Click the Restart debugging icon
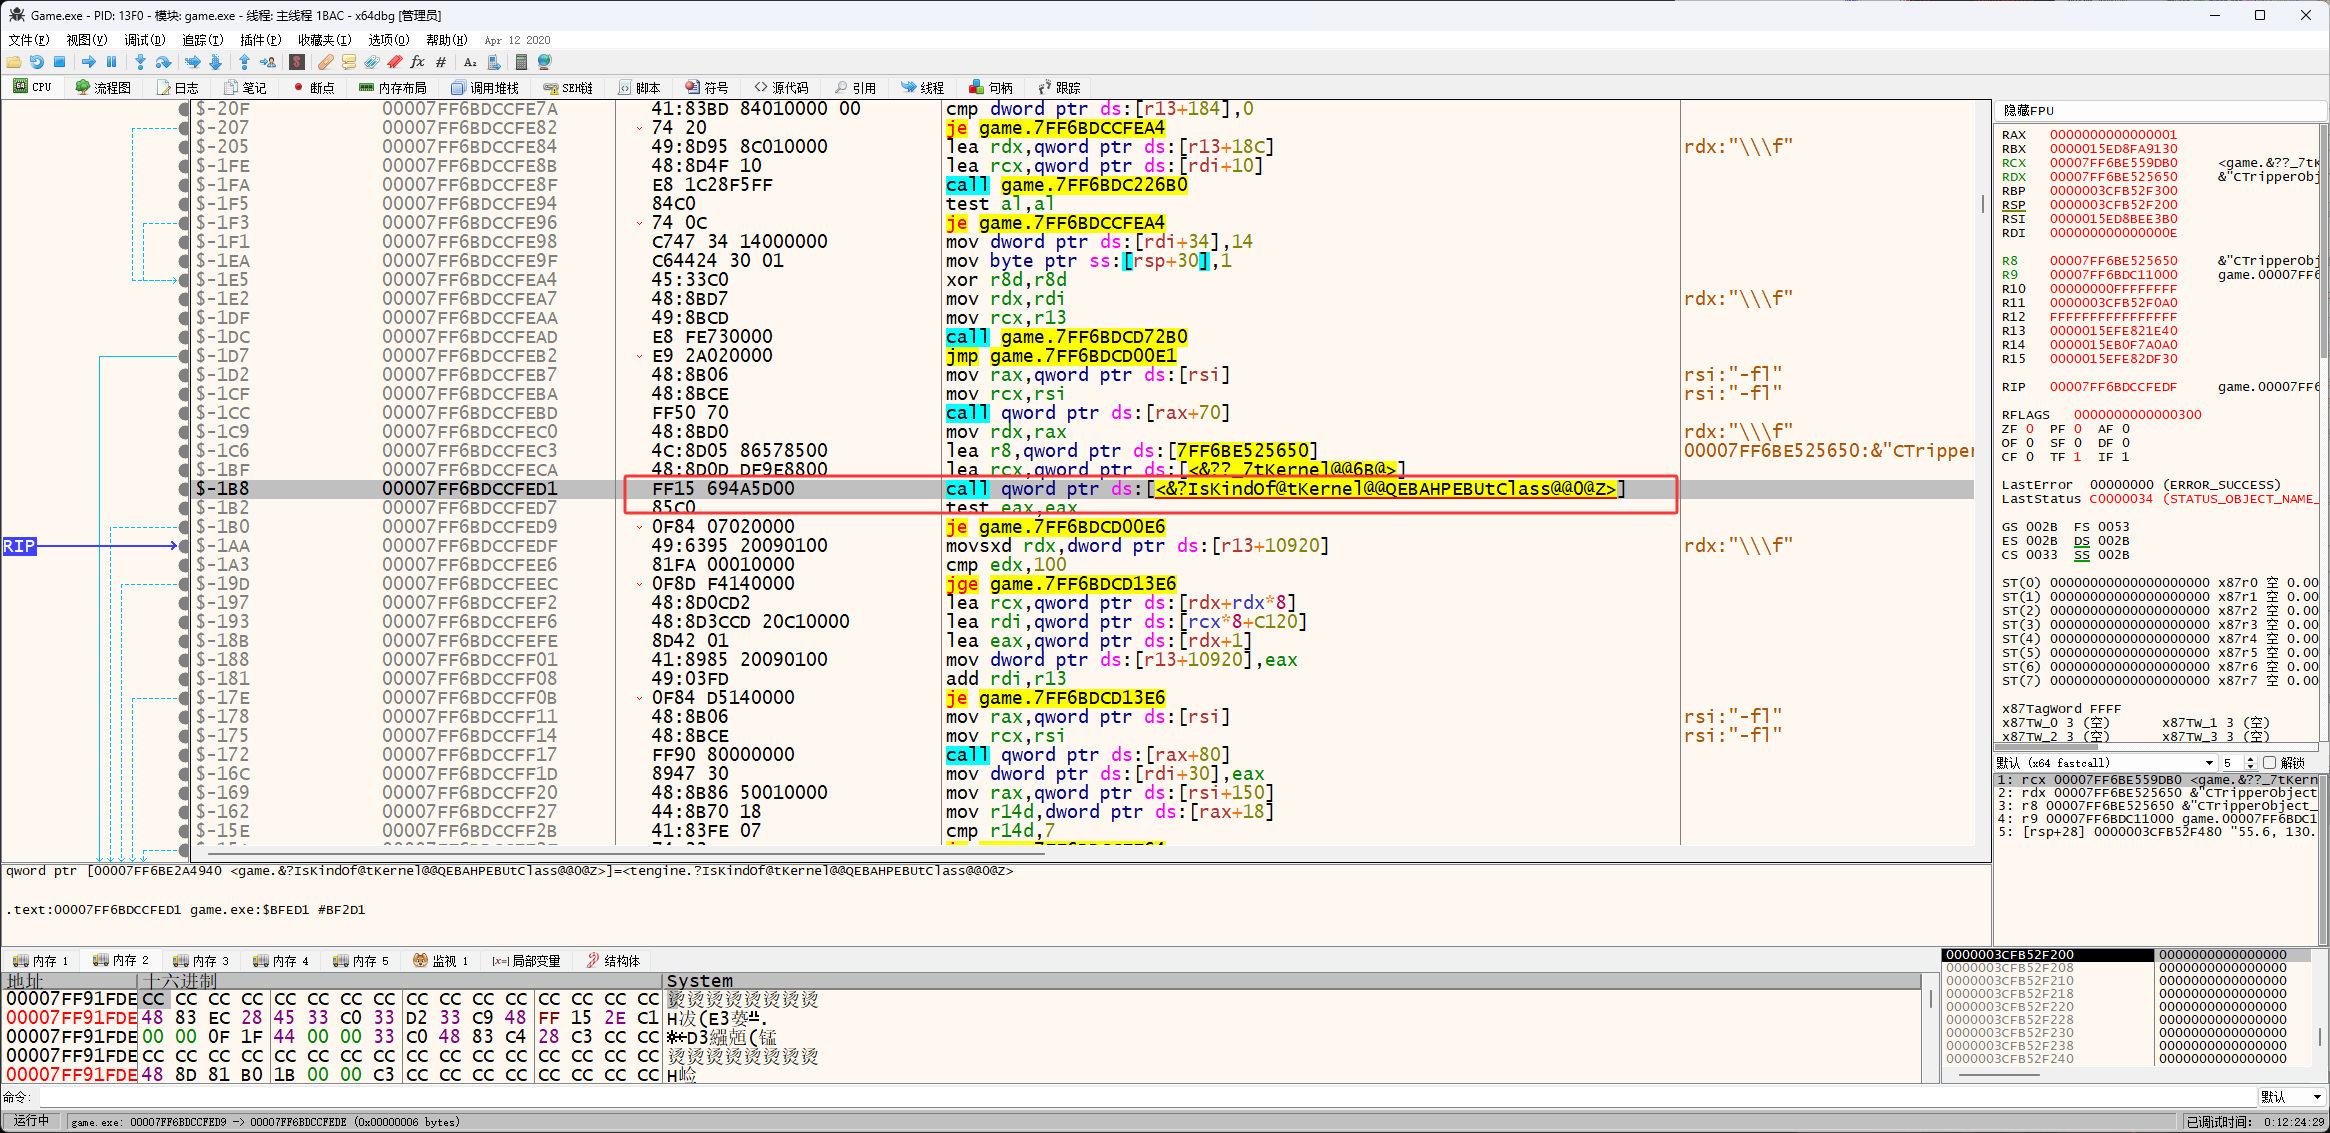Image resolution: width=2330 pixels, height=1133 pixels. tap(37, 62)
